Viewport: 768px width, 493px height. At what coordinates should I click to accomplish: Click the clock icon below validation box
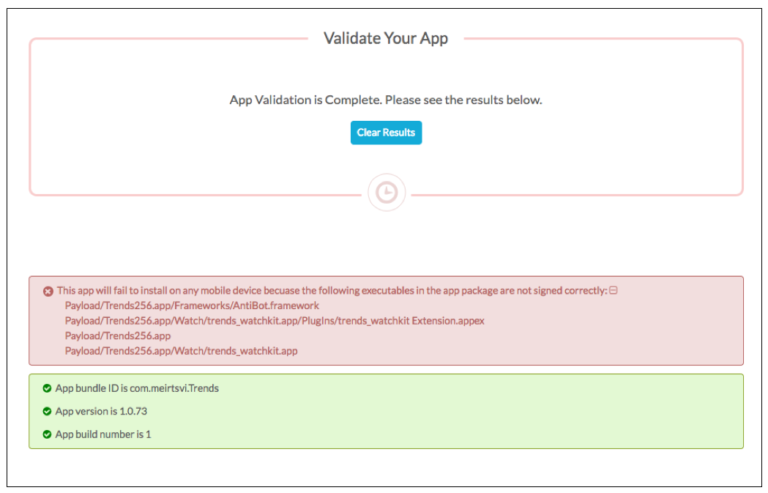pyautogui.click(x=386, y=192)
